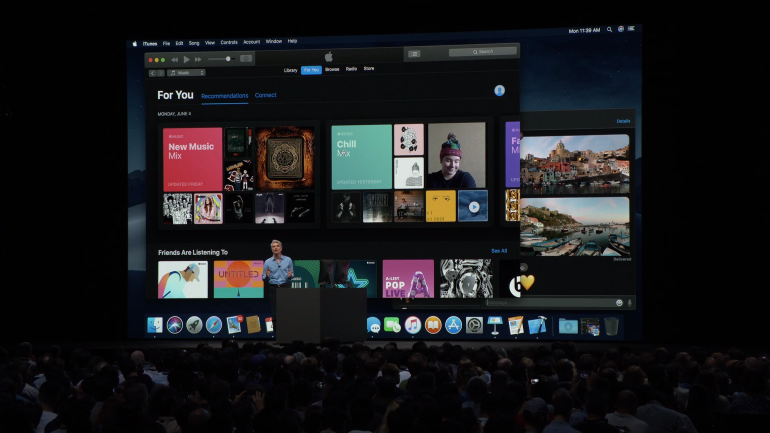This screenshot has width=770, height=433.
Task: Go back with the iTunes back arrow
Action: click(152, 73)
